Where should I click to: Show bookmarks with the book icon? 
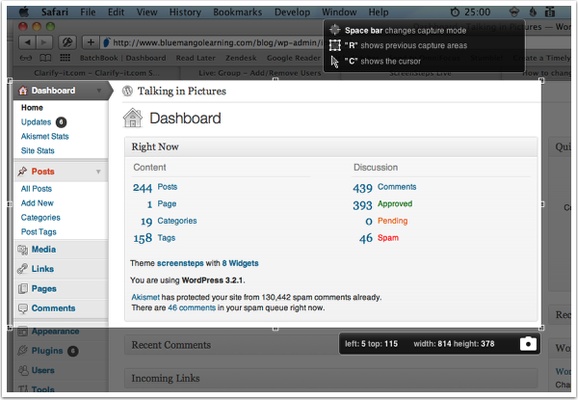point(45,58)
